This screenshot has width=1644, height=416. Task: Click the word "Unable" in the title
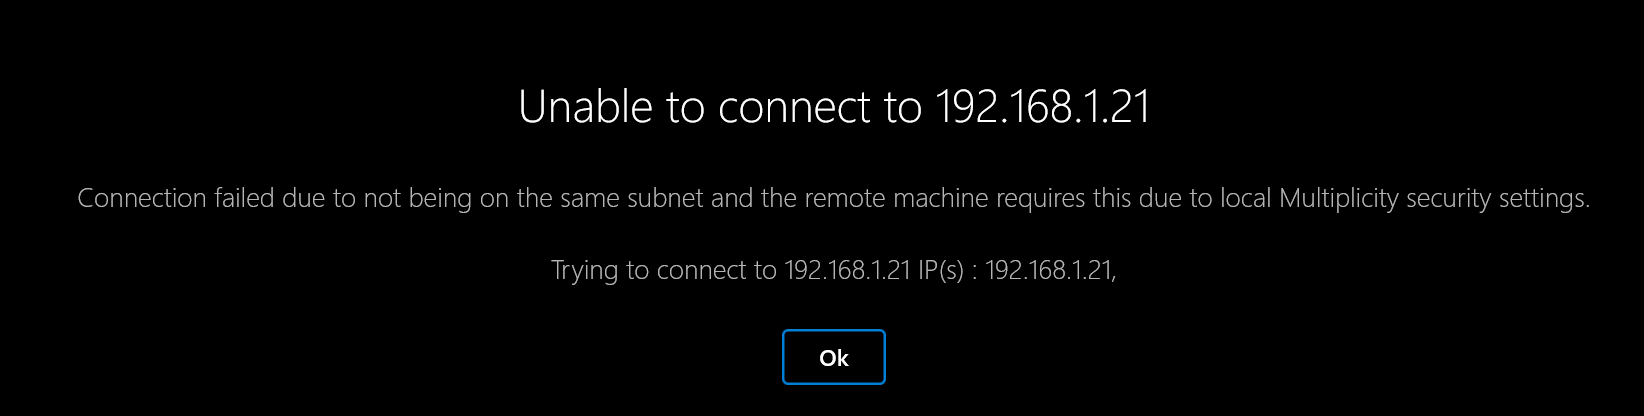[585, 107]
